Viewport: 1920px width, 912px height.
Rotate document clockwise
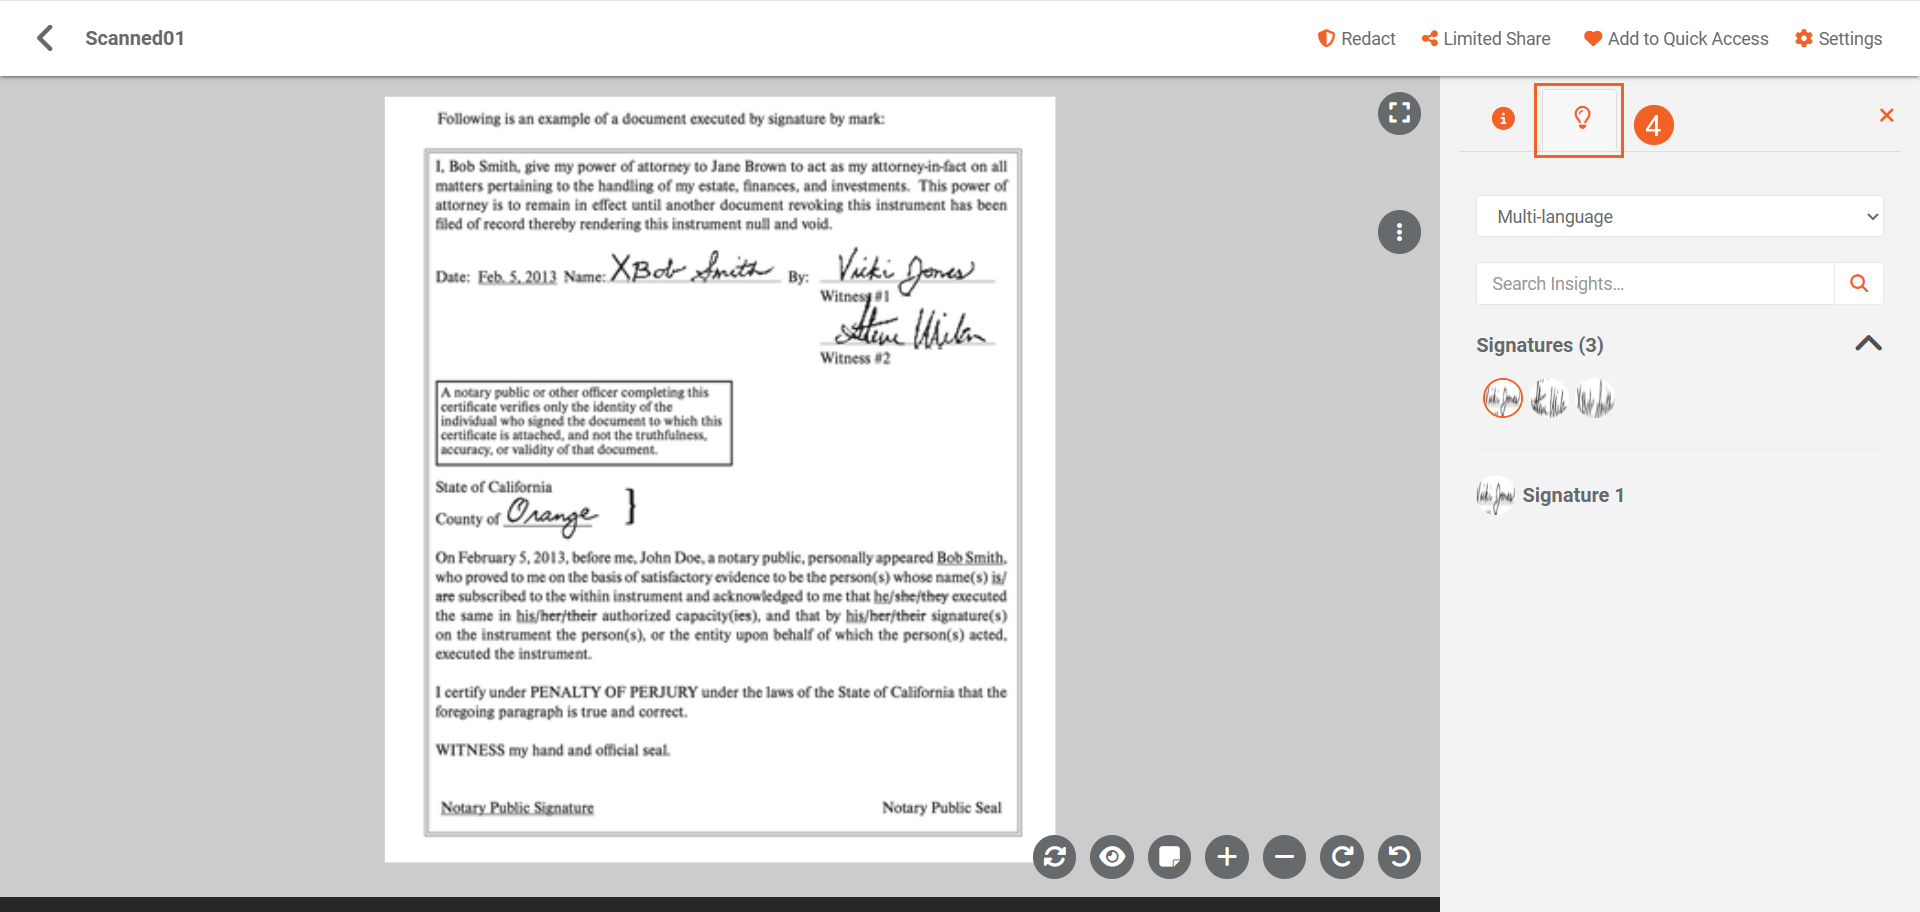pyautogui.click(x=1342, y=857)
